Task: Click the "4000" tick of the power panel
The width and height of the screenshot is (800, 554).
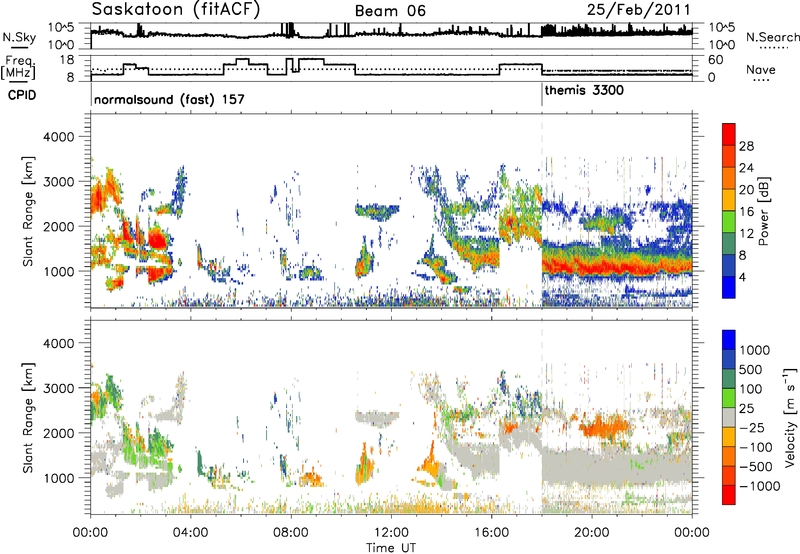Action: click(x=58, y=137)
